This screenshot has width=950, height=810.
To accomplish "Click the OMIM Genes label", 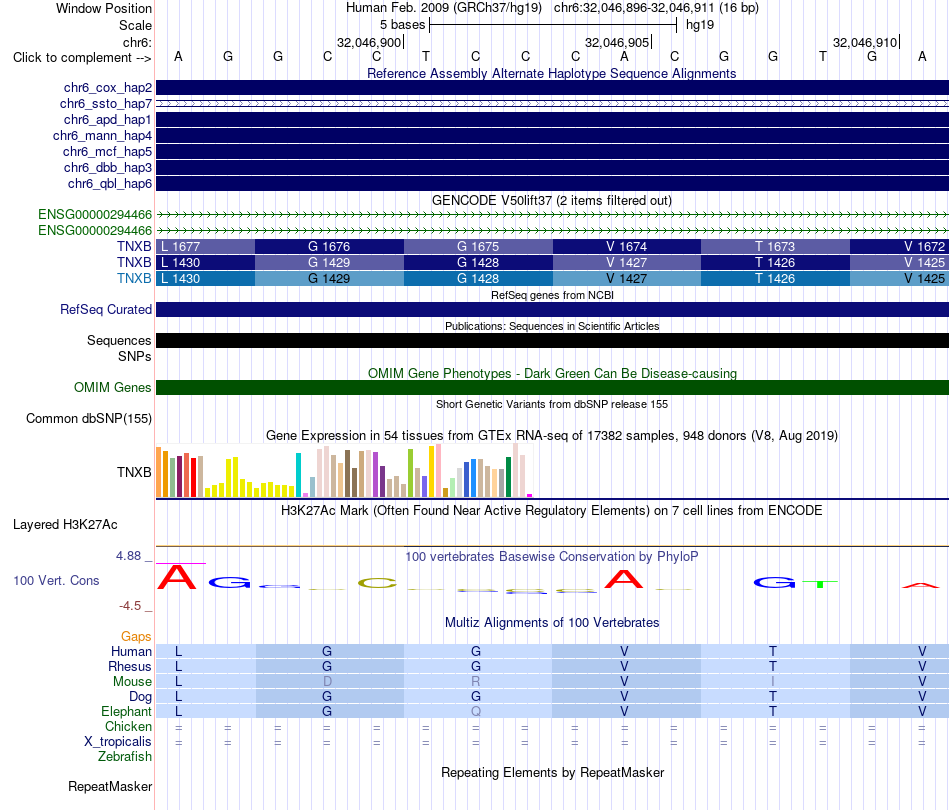I will point(113,388).
